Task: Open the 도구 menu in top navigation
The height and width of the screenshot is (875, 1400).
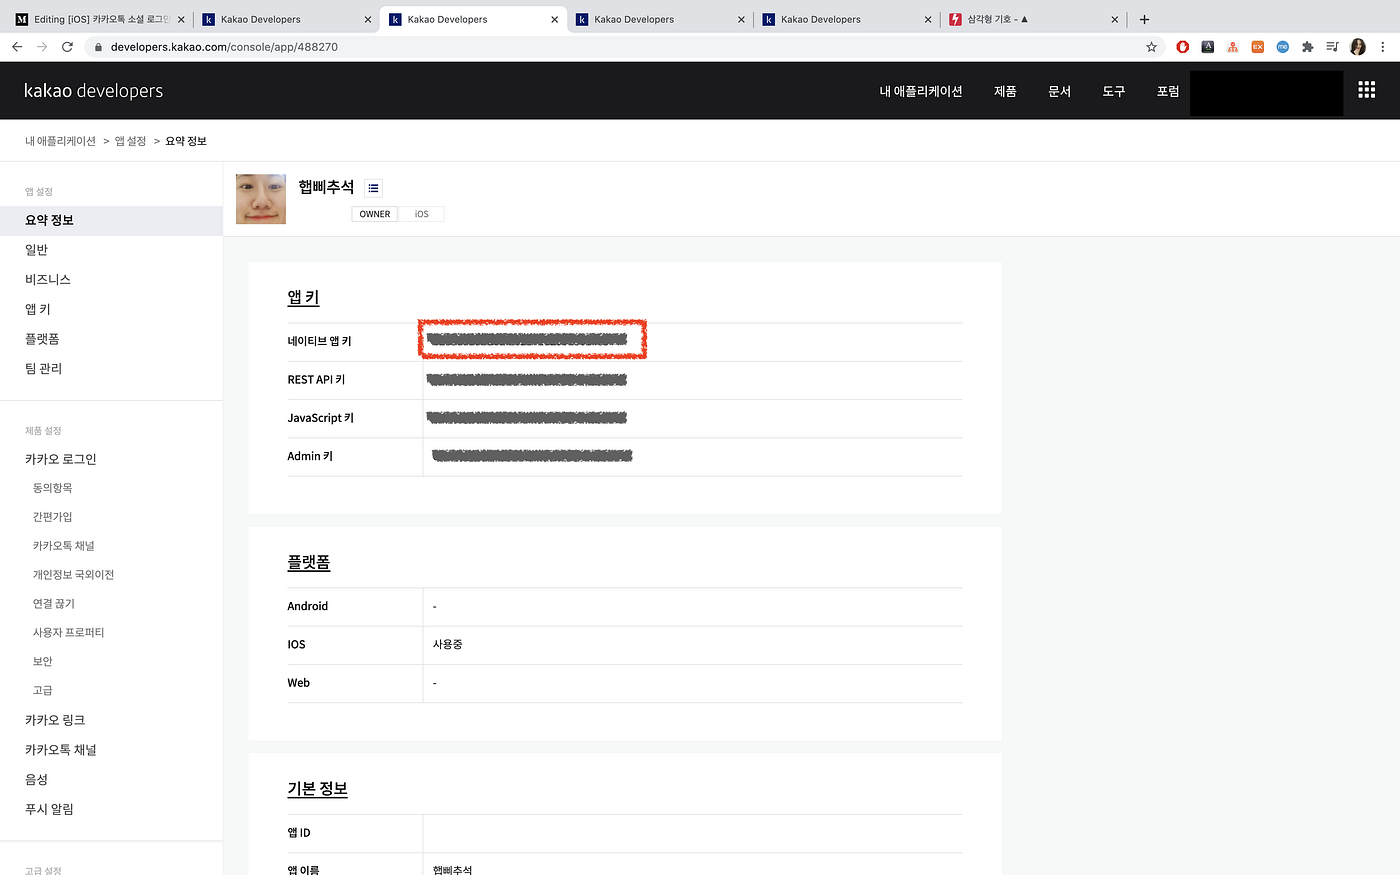Action: [x=1114, y=91]
